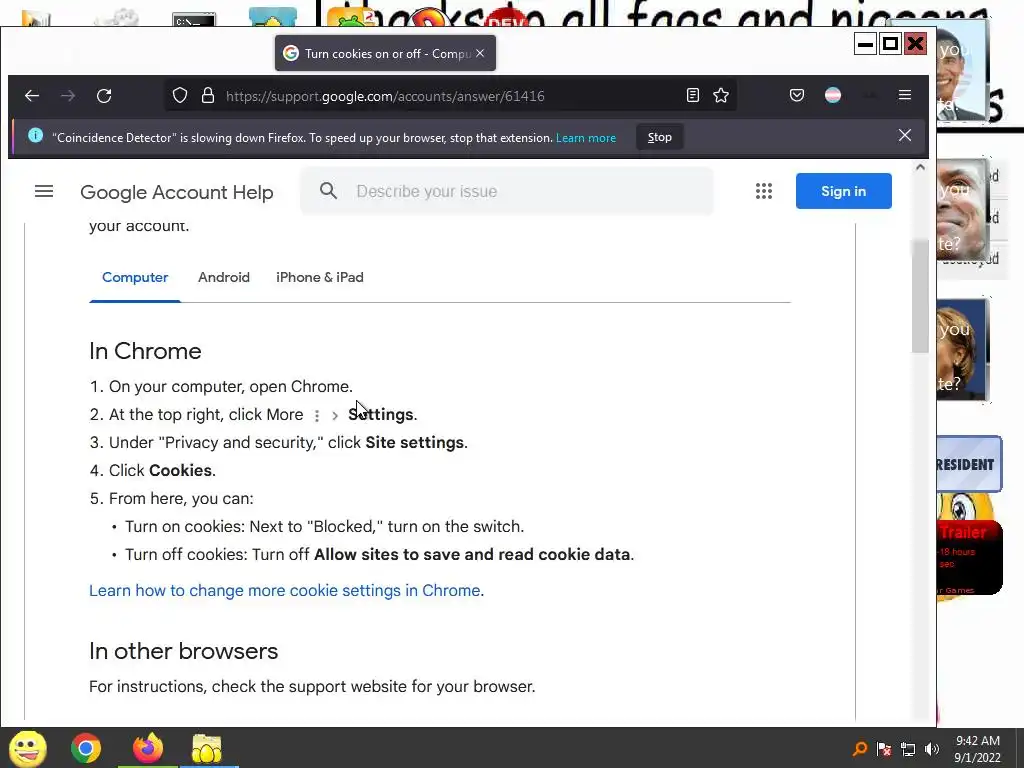Click the 'In Chrome' heading text
The height and width of the screenshot is (768, 1024).
coord(145,351)
